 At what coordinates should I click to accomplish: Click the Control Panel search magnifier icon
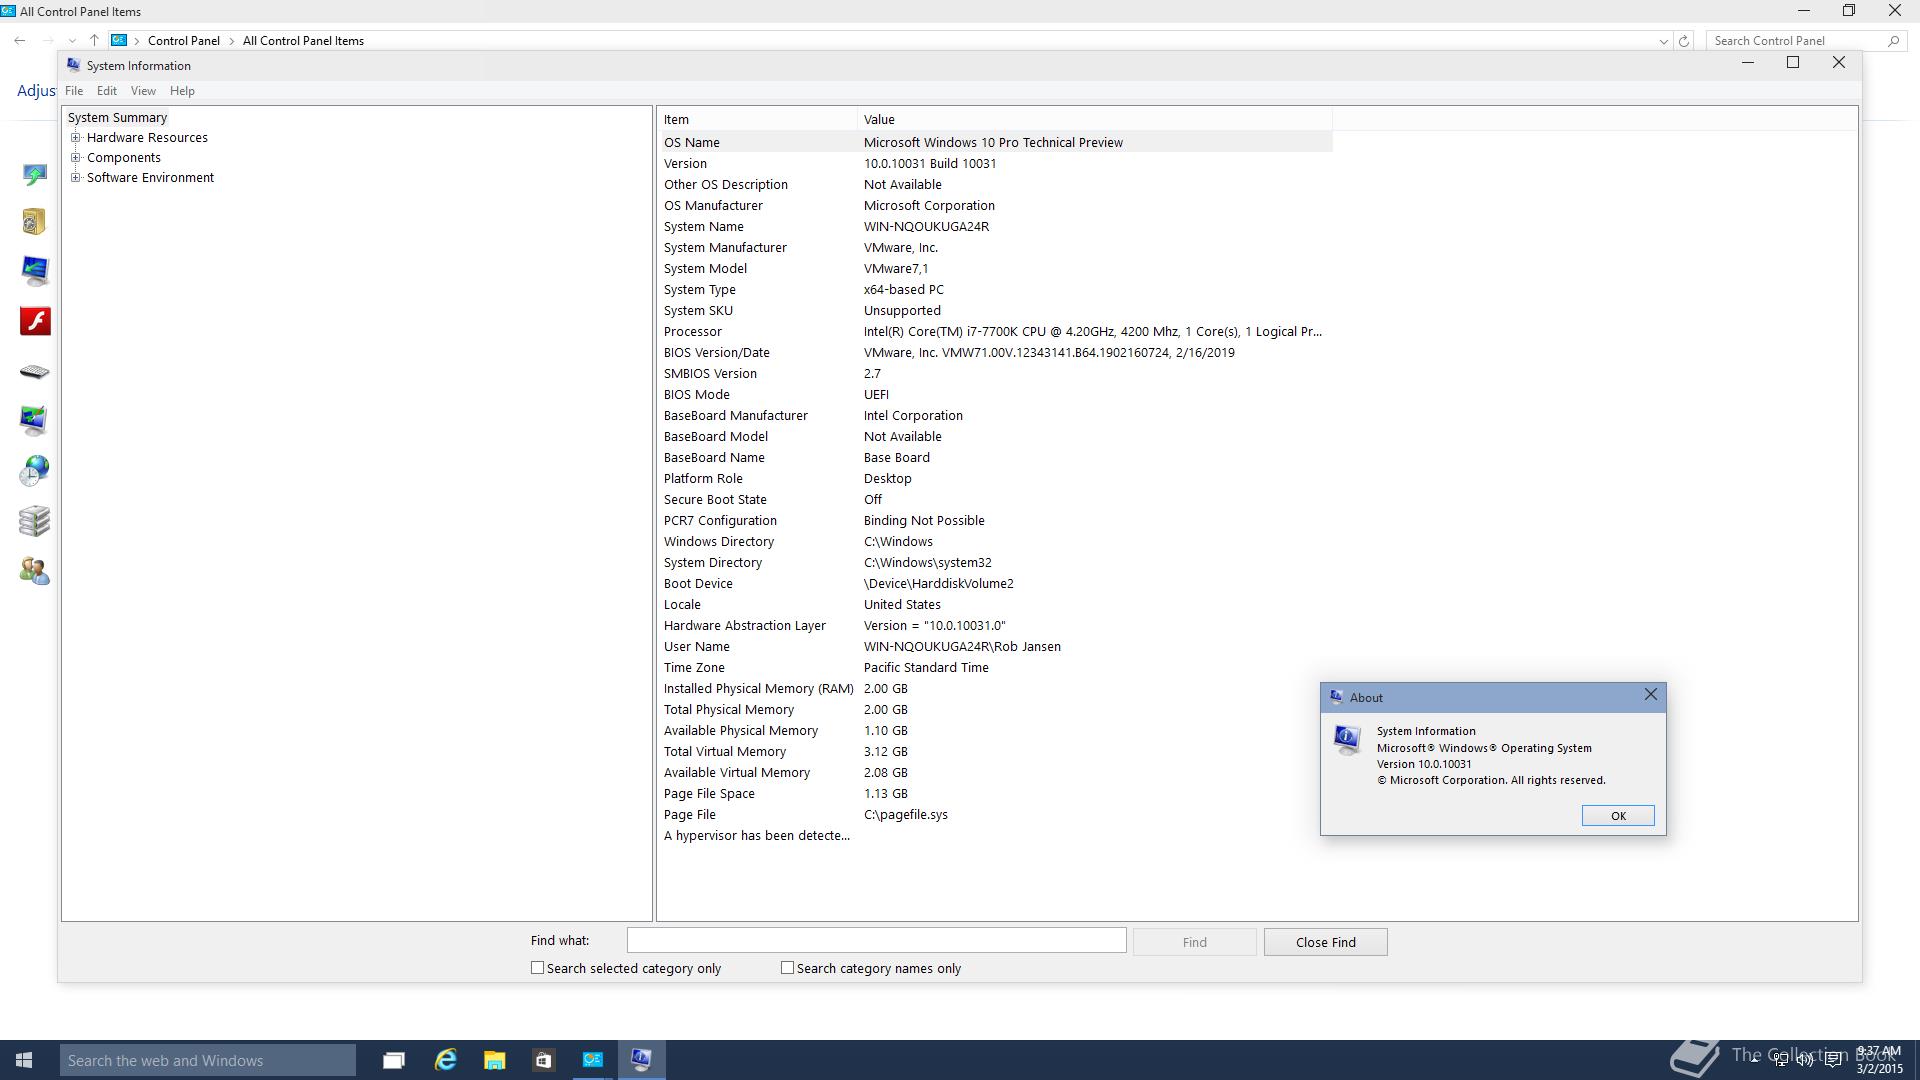click(x=1893, y=41)
